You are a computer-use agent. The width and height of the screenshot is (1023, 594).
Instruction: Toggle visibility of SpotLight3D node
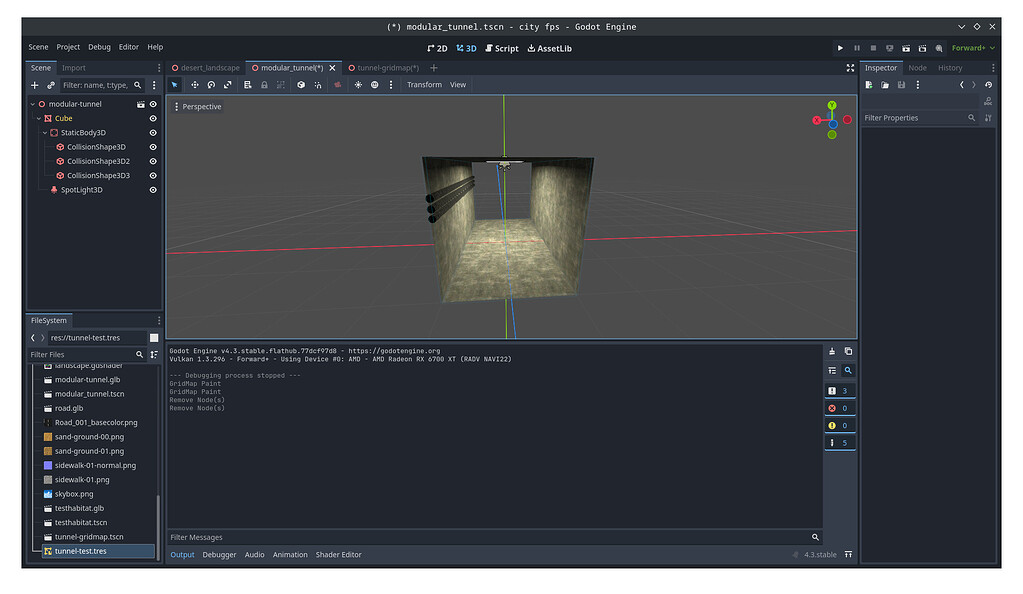pos(152,189)
